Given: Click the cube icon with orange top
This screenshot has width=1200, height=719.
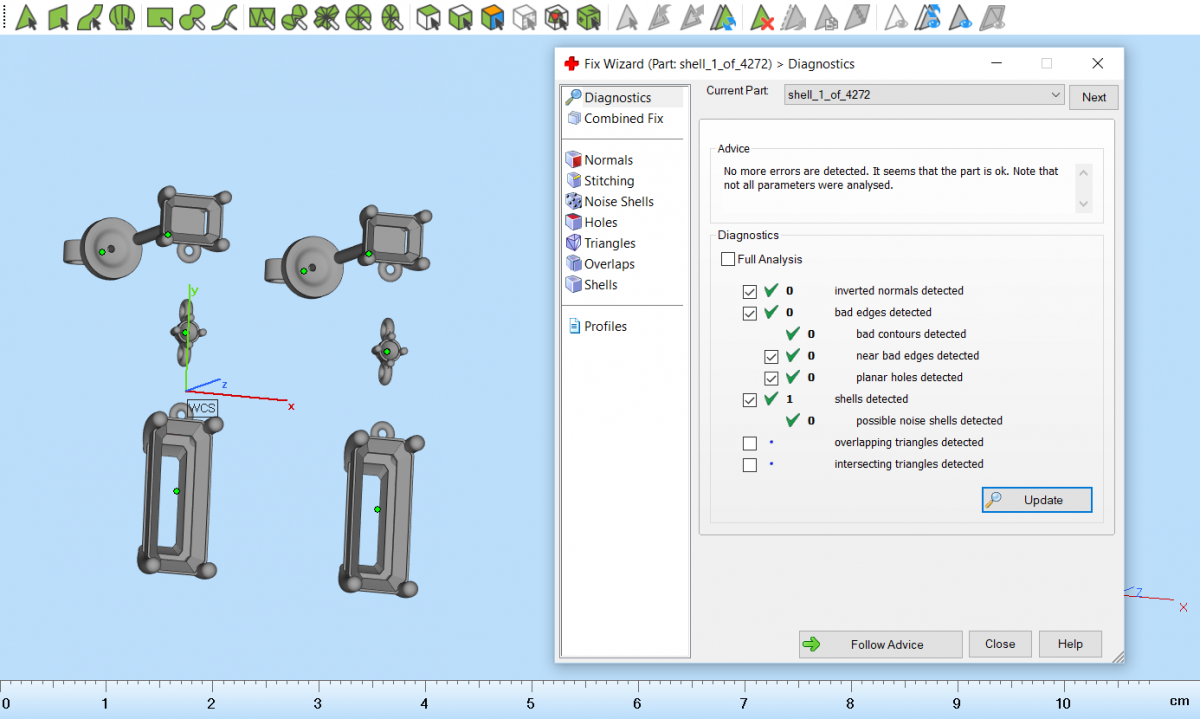Looking at the screenshot, I should coord(491,17).
